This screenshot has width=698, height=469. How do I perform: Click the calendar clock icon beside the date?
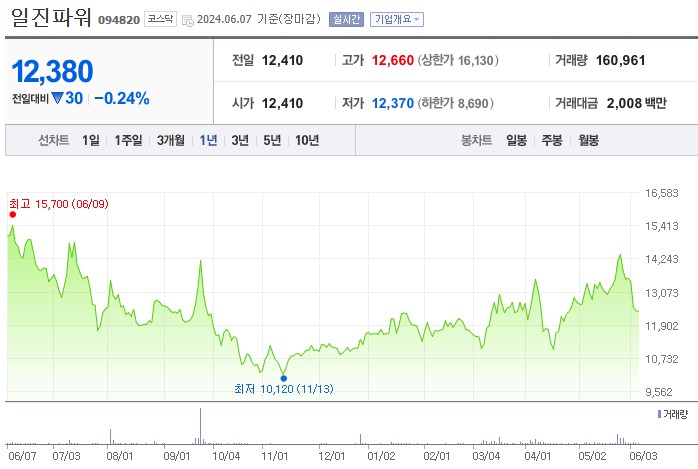coord(188,20)
